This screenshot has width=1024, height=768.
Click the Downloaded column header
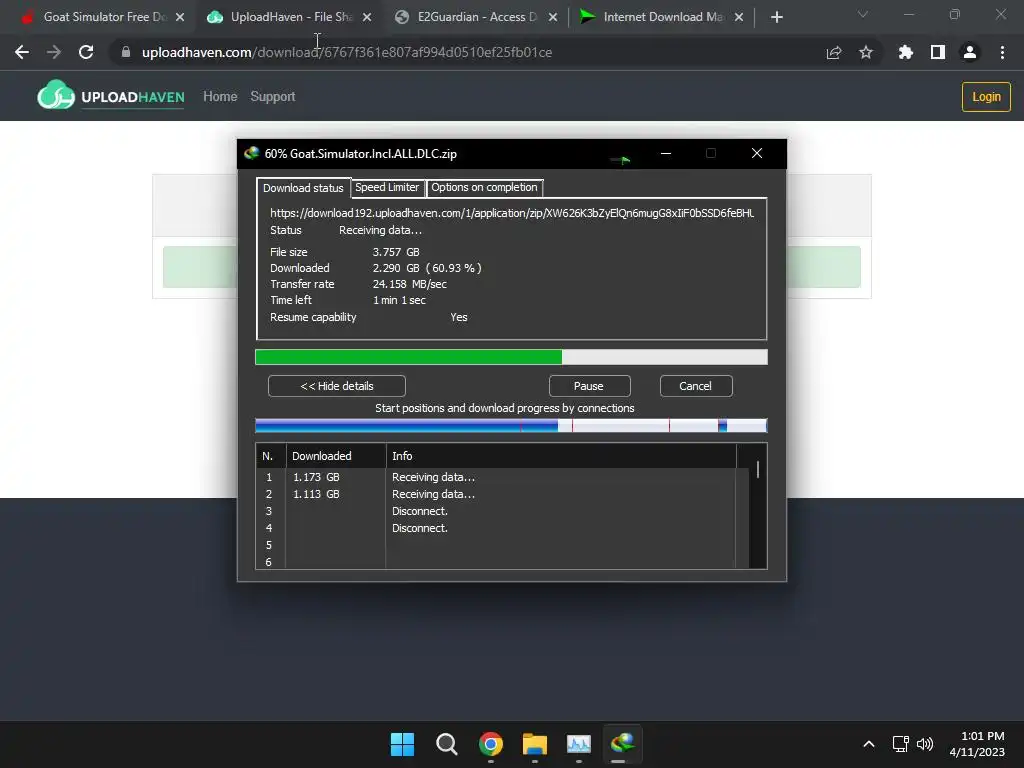tap(336, 456)
